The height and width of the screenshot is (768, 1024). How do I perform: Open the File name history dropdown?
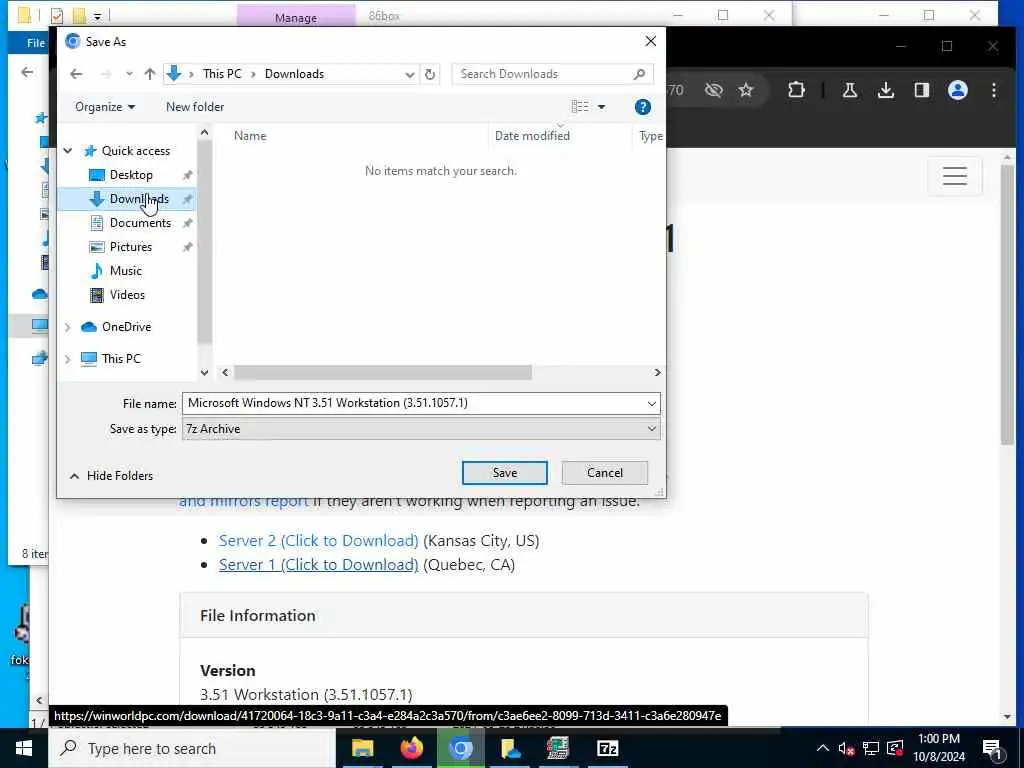651,404
